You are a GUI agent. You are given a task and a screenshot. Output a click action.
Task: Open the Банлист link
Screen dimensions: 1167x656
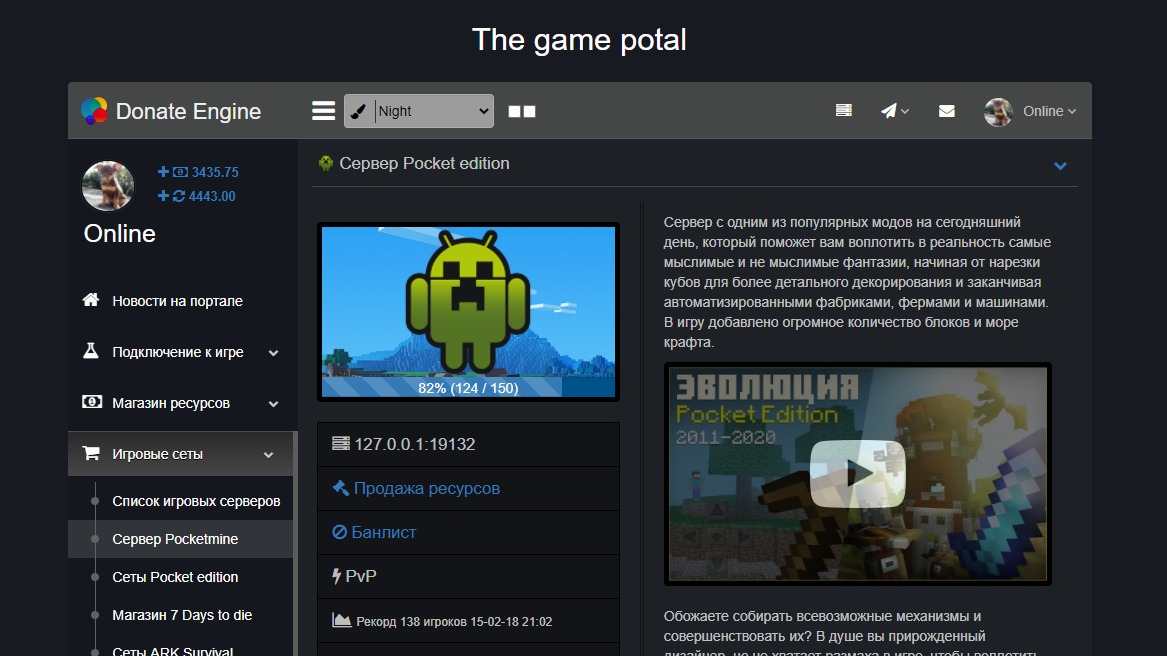click(383, 532)
